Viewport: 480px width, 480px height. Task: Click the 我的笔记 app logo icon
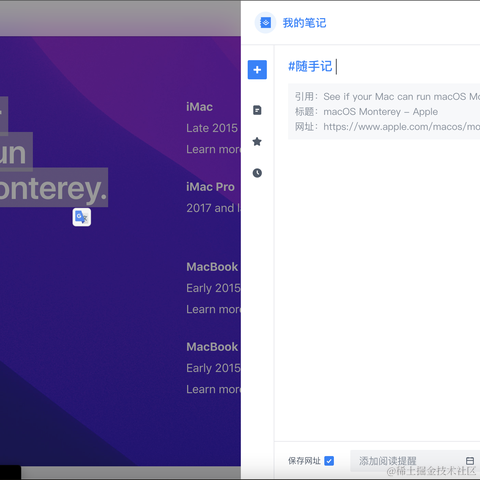coord(265,23)
